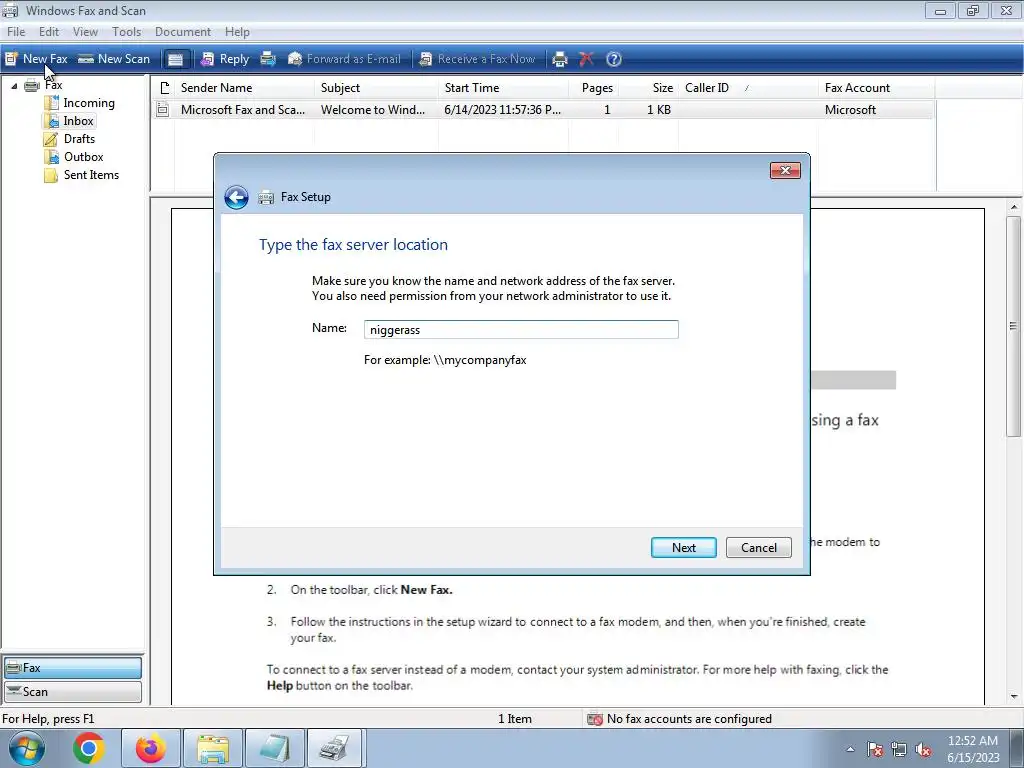Screen dimensions: 1024x768
Task: Click the preview pane vertical scrollbar thumb
Action: tap(1014, 326)
